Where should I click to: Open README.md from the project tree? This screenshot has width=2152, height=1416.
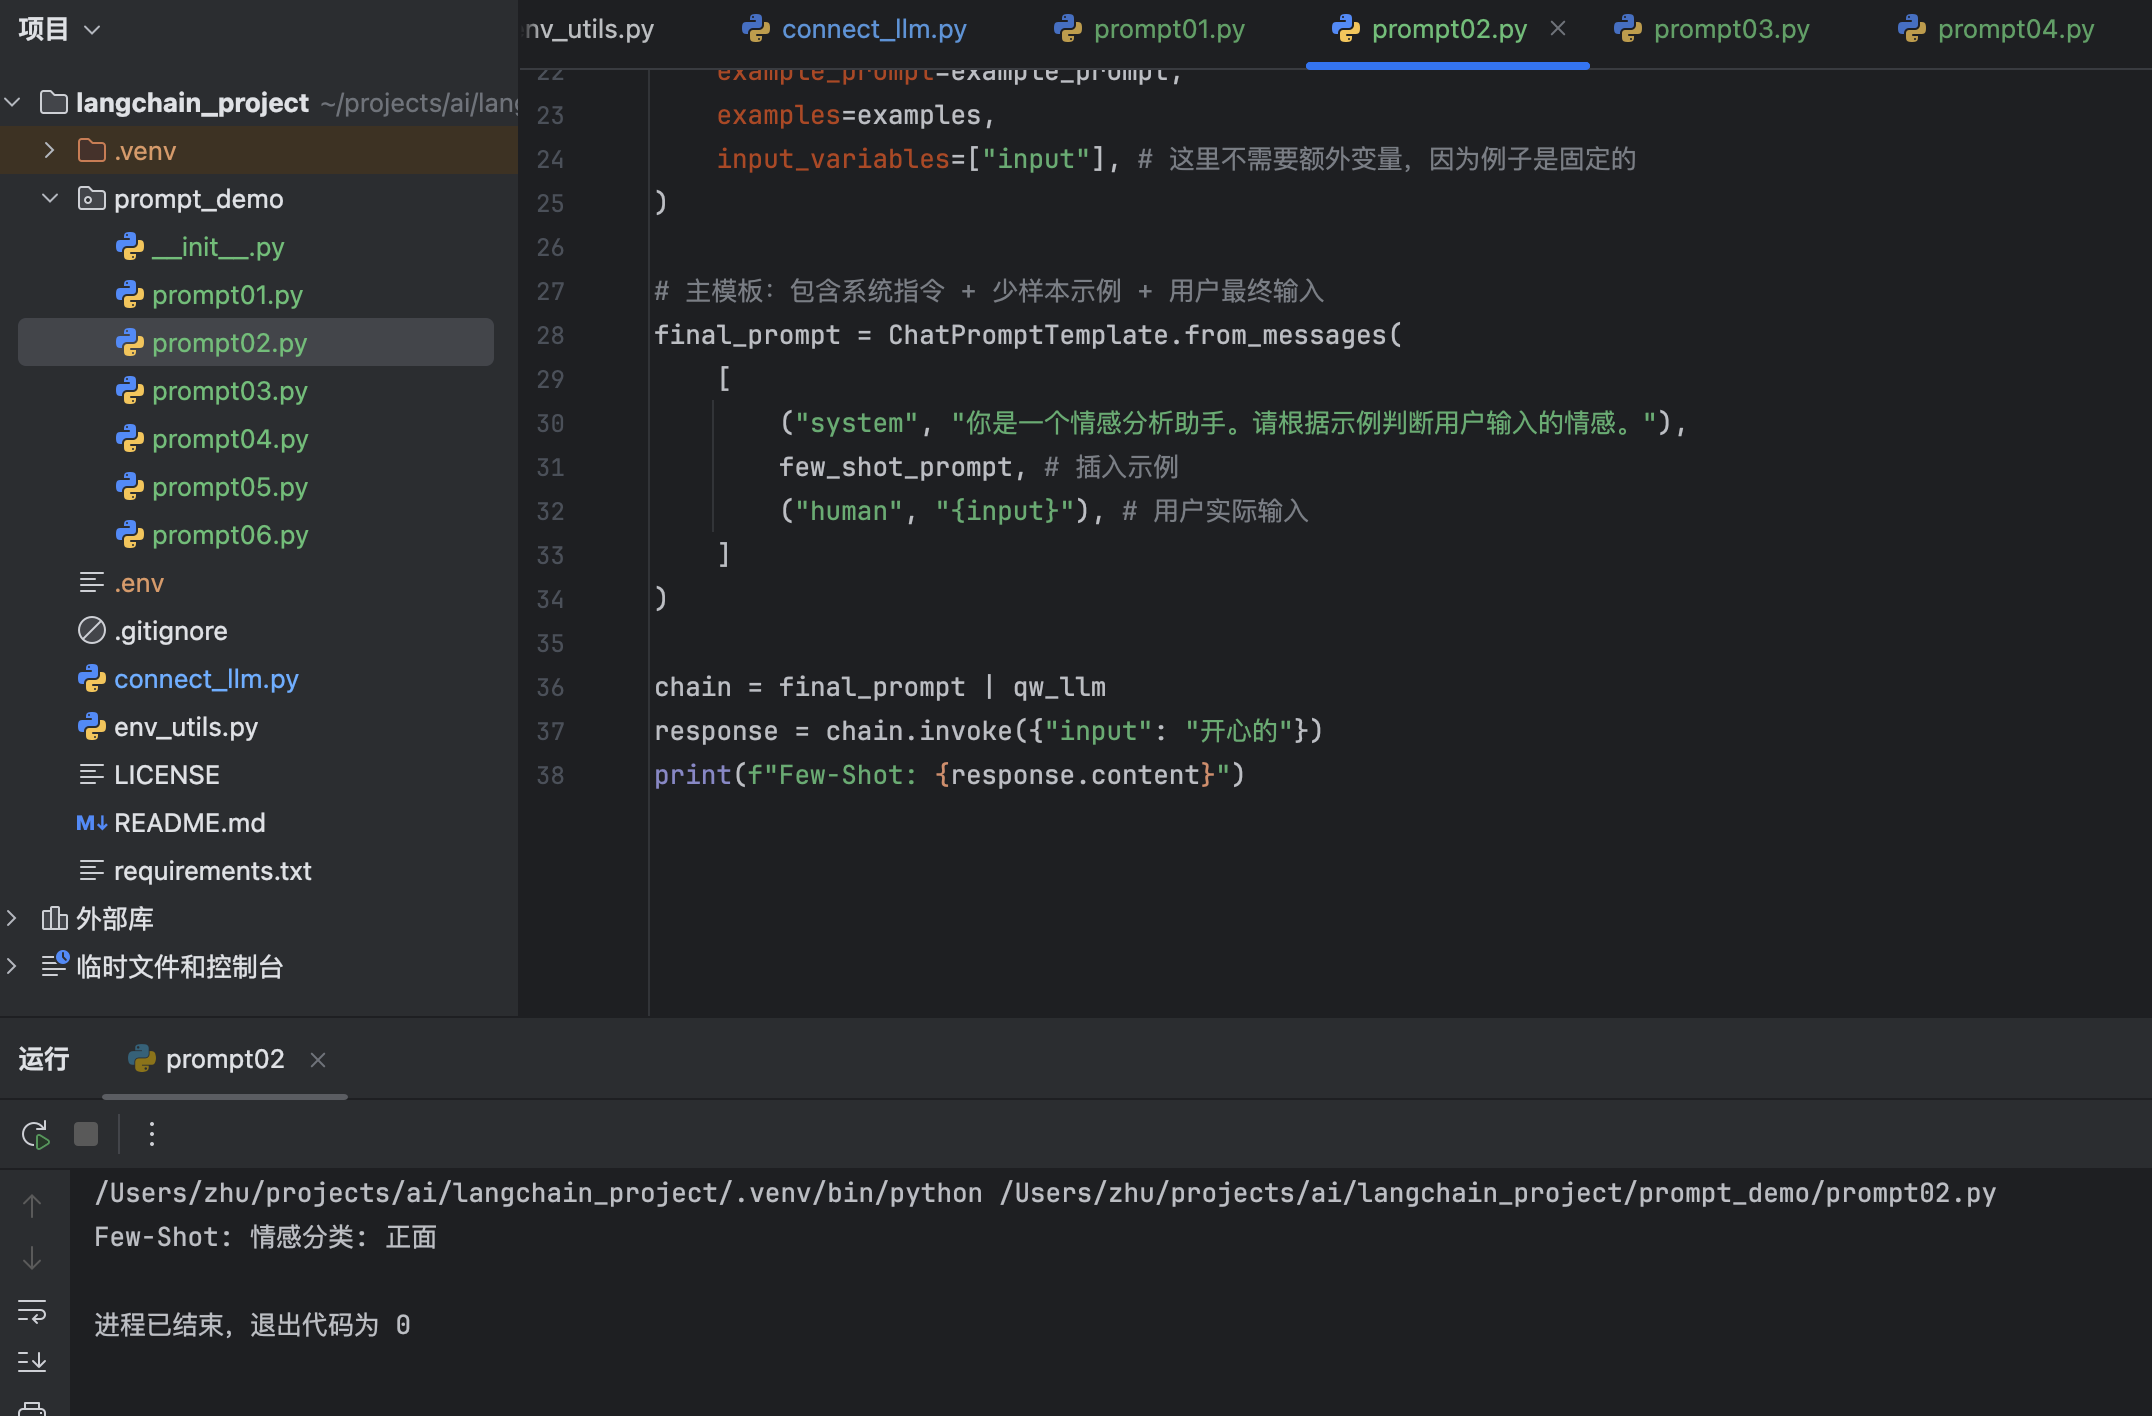click(x=189, y=823)
